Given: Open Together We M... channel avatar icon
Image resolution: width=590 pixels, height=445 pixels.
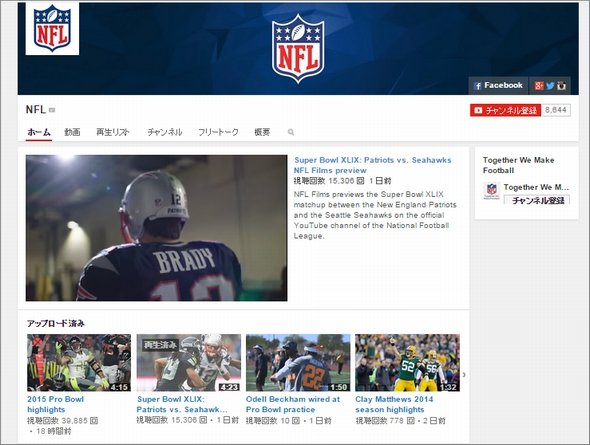Looking at the screenshot, I should (x=492, y=191).
